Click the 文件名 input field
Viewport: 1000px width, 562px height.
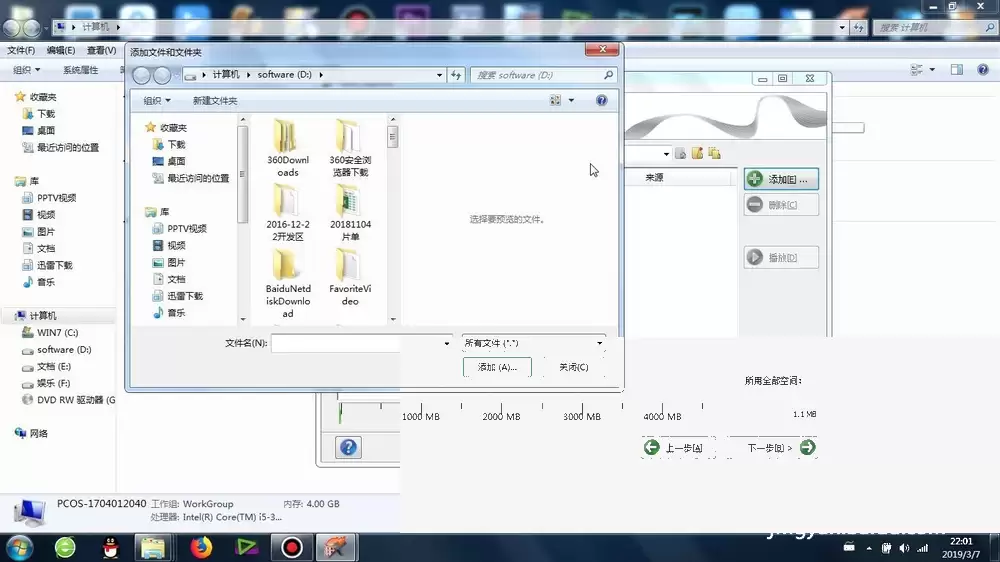(356, 343)
